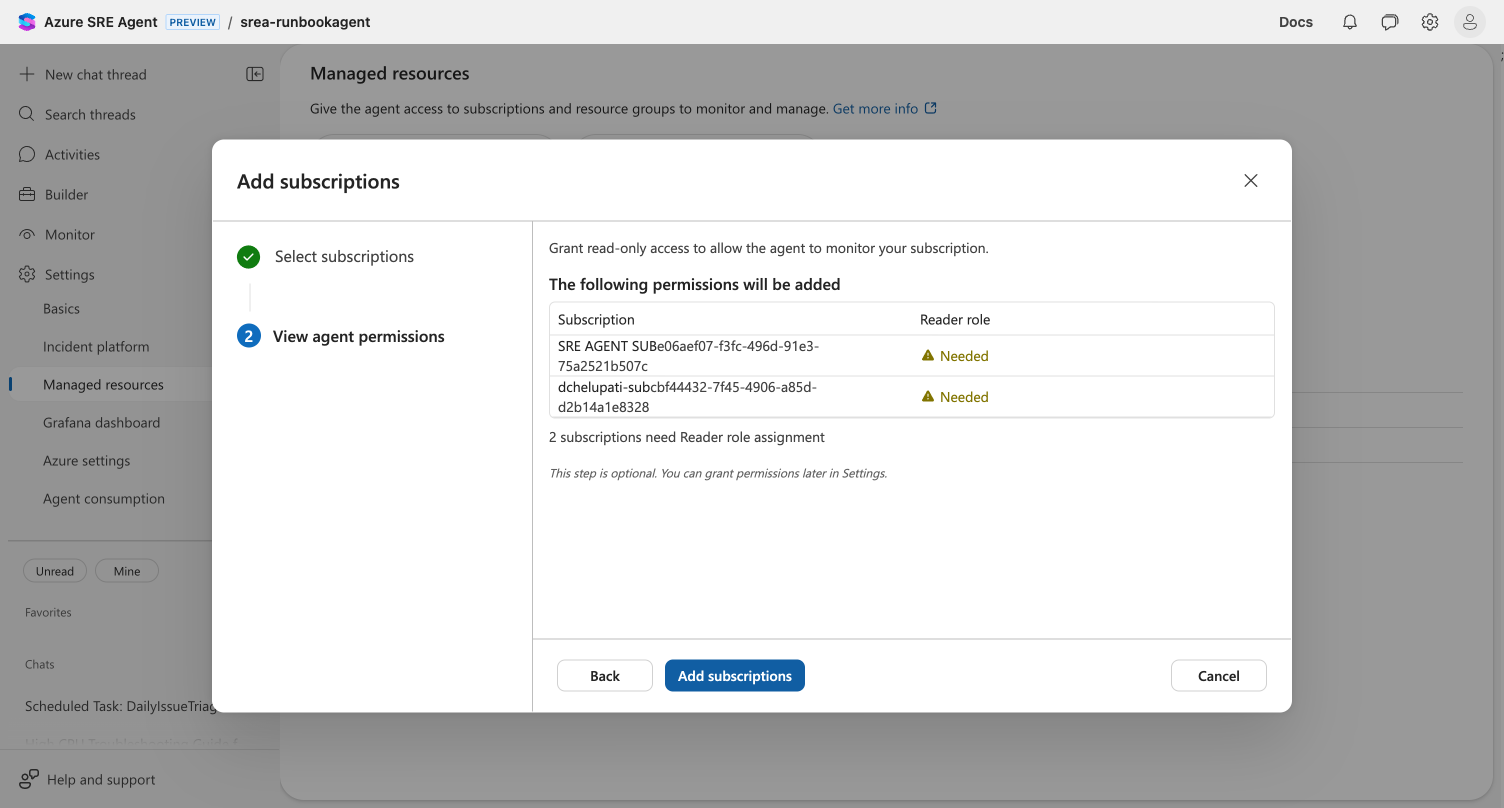
Task: Click Needed status for dchelupati-sub
Action: tap(964, 397)
